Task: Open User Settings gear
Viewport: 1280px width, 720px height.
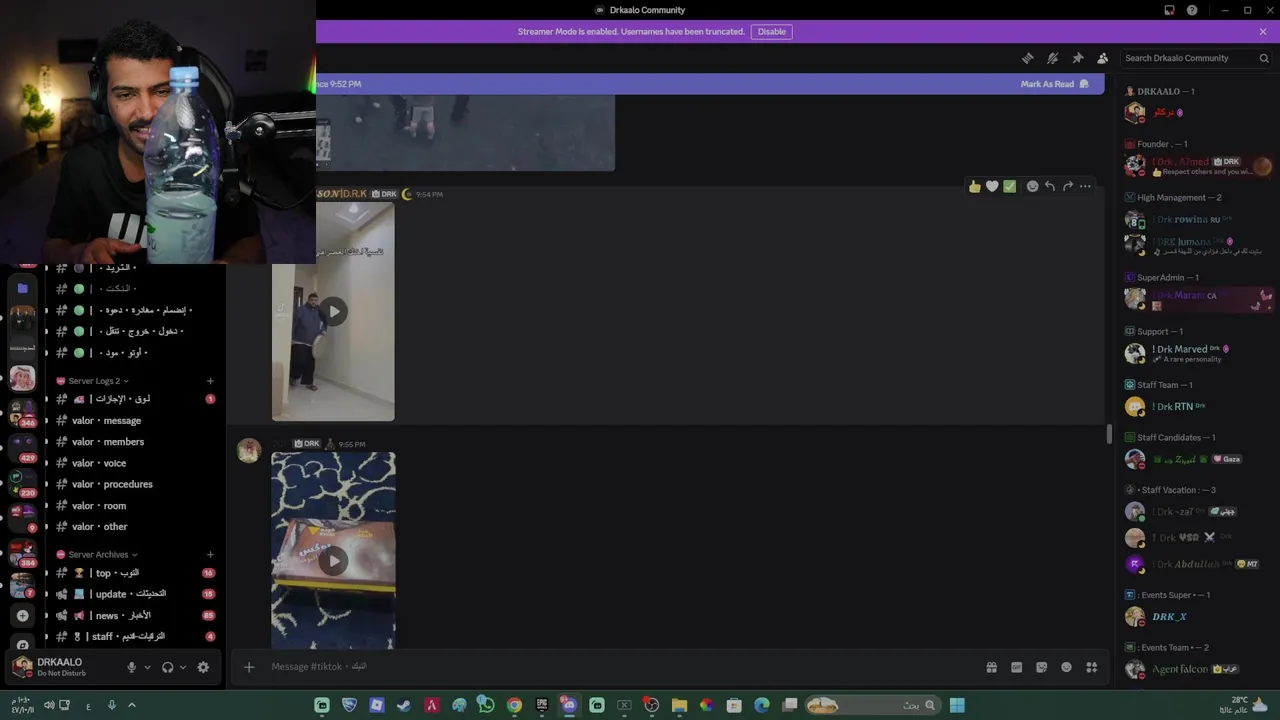Action: pos(203,667)
